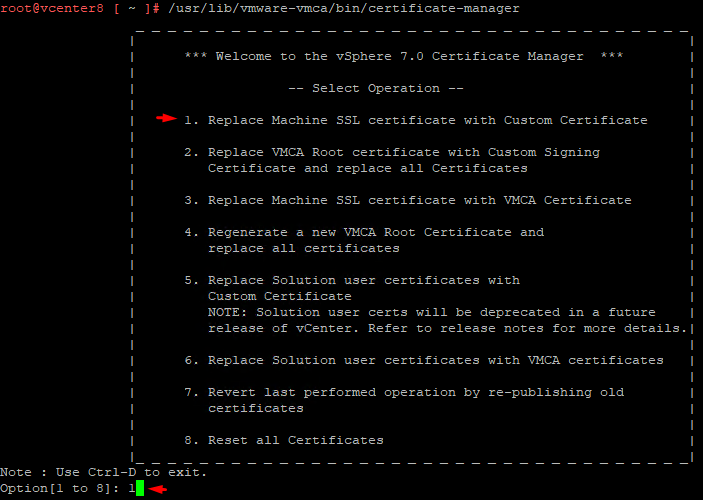Screen dimensions: 703x500
Task: Click the '-- Select Operation --' heading
Action: [x=375, y=88]
